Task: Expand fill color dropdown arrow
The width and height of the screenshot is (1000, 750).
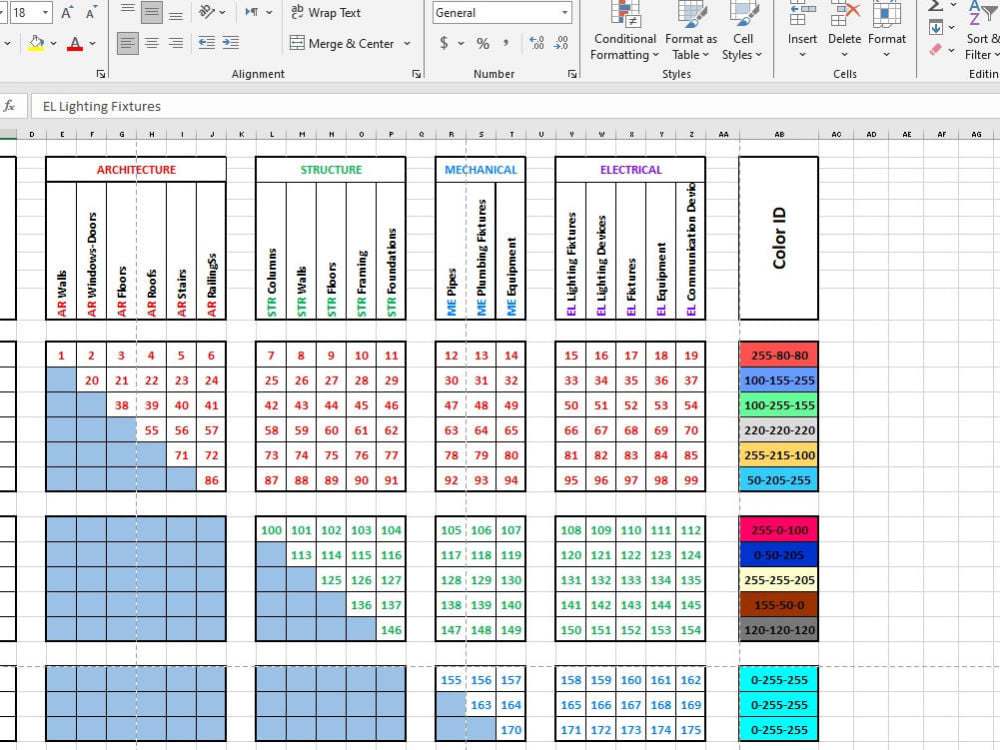Action: coord(54,43)
